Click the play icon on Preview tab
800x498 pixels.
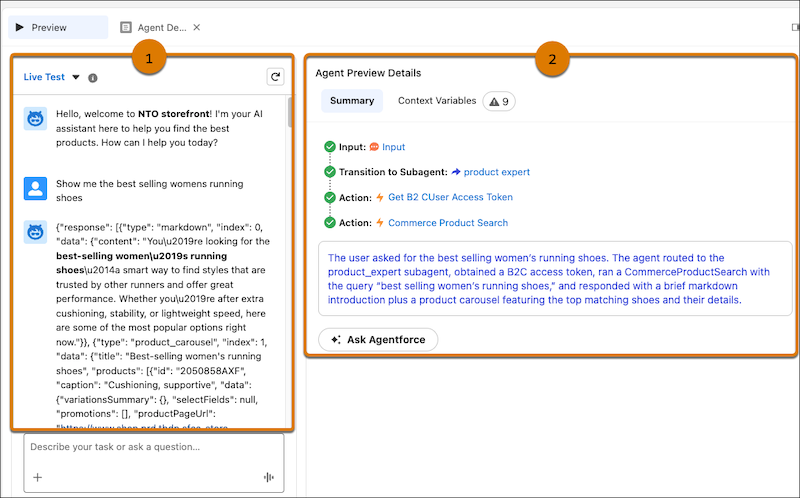20,27
